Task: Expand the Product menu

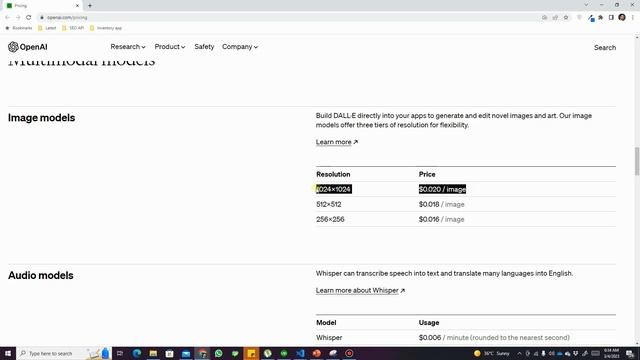Action: [170, 47]
